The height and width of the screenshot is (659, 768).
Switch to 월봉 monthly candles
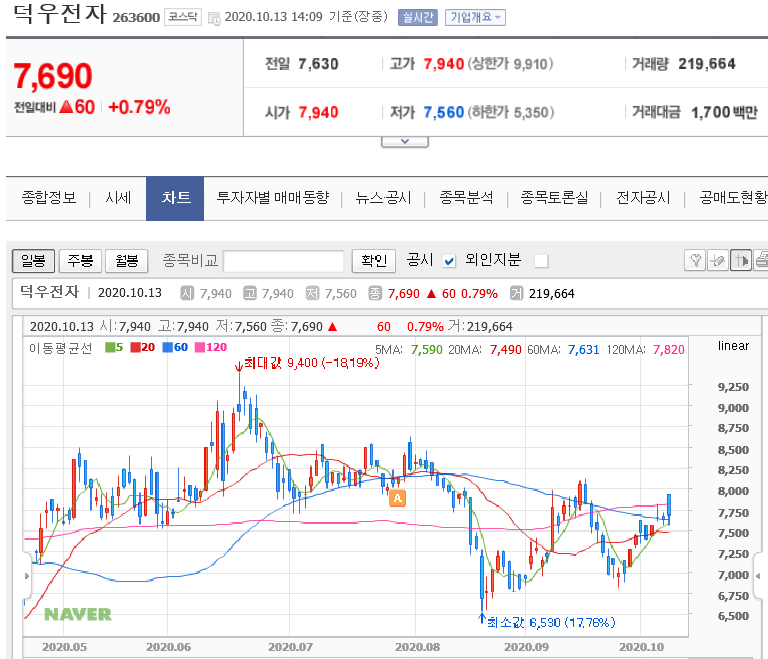click(x=127, y=261)
